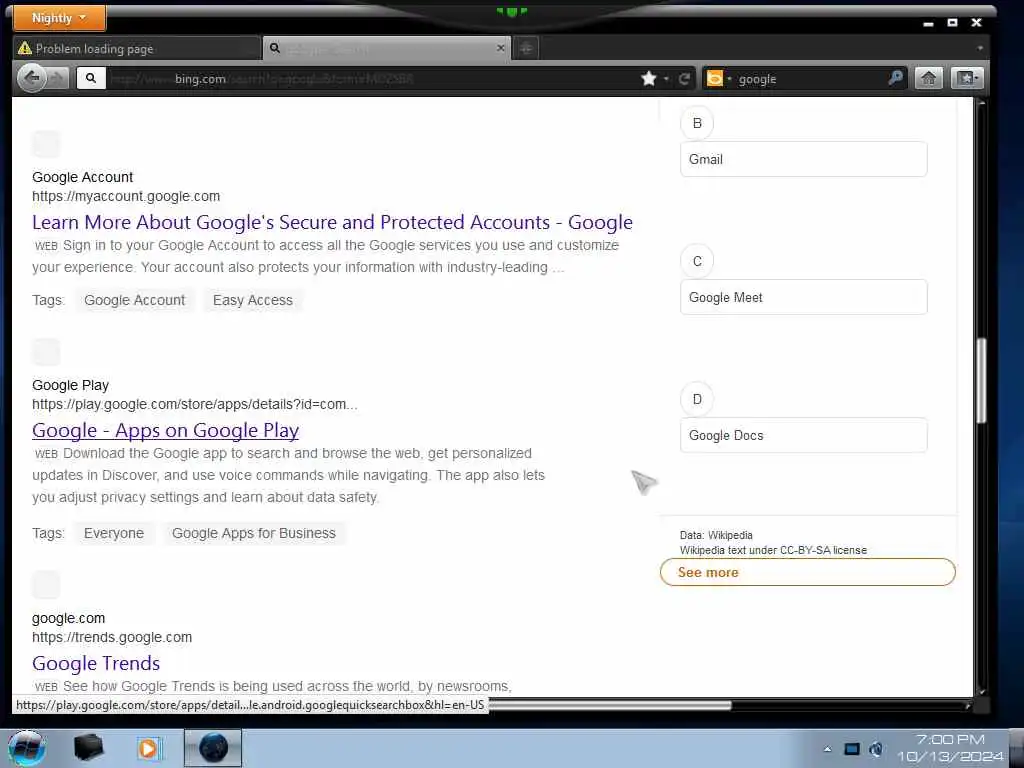
Task: Select the Everyone tag
Action: tap(114, 533)
